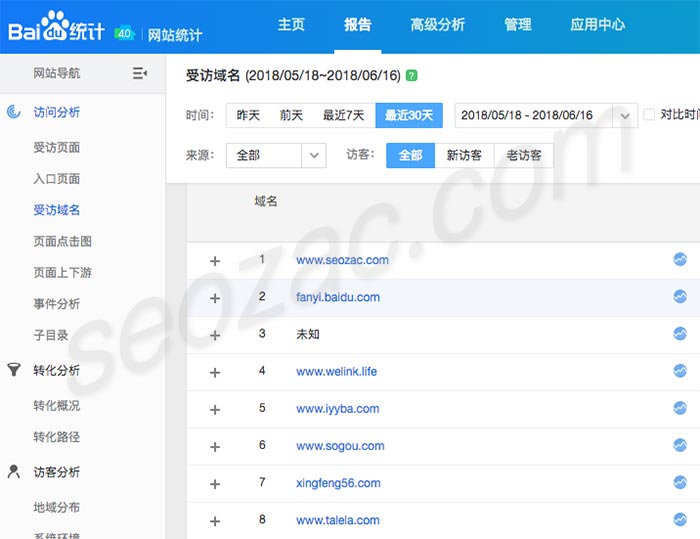Enable the compare time period checkbox
Screen dimensions: 700x539
(x=649, y=115)
